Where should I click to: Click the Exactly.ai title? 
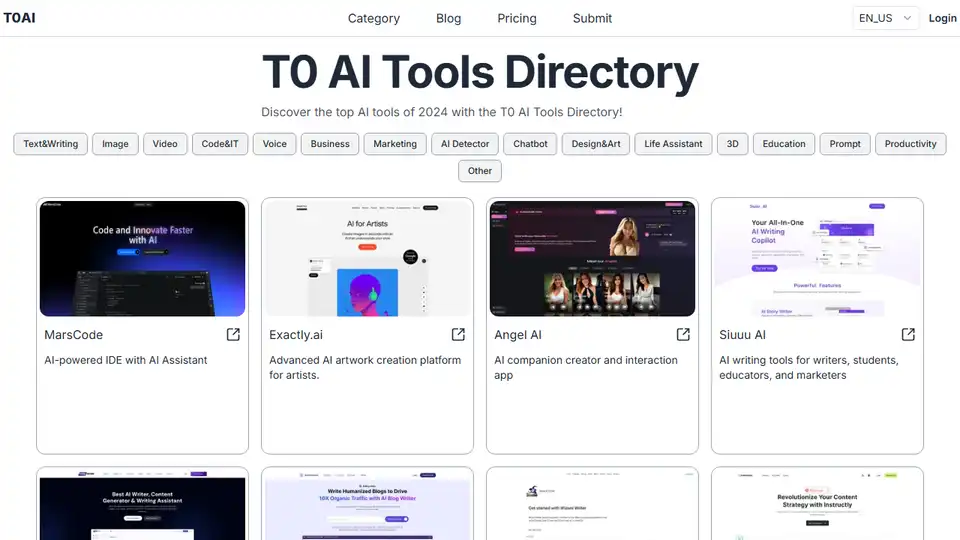pos(296,335)
